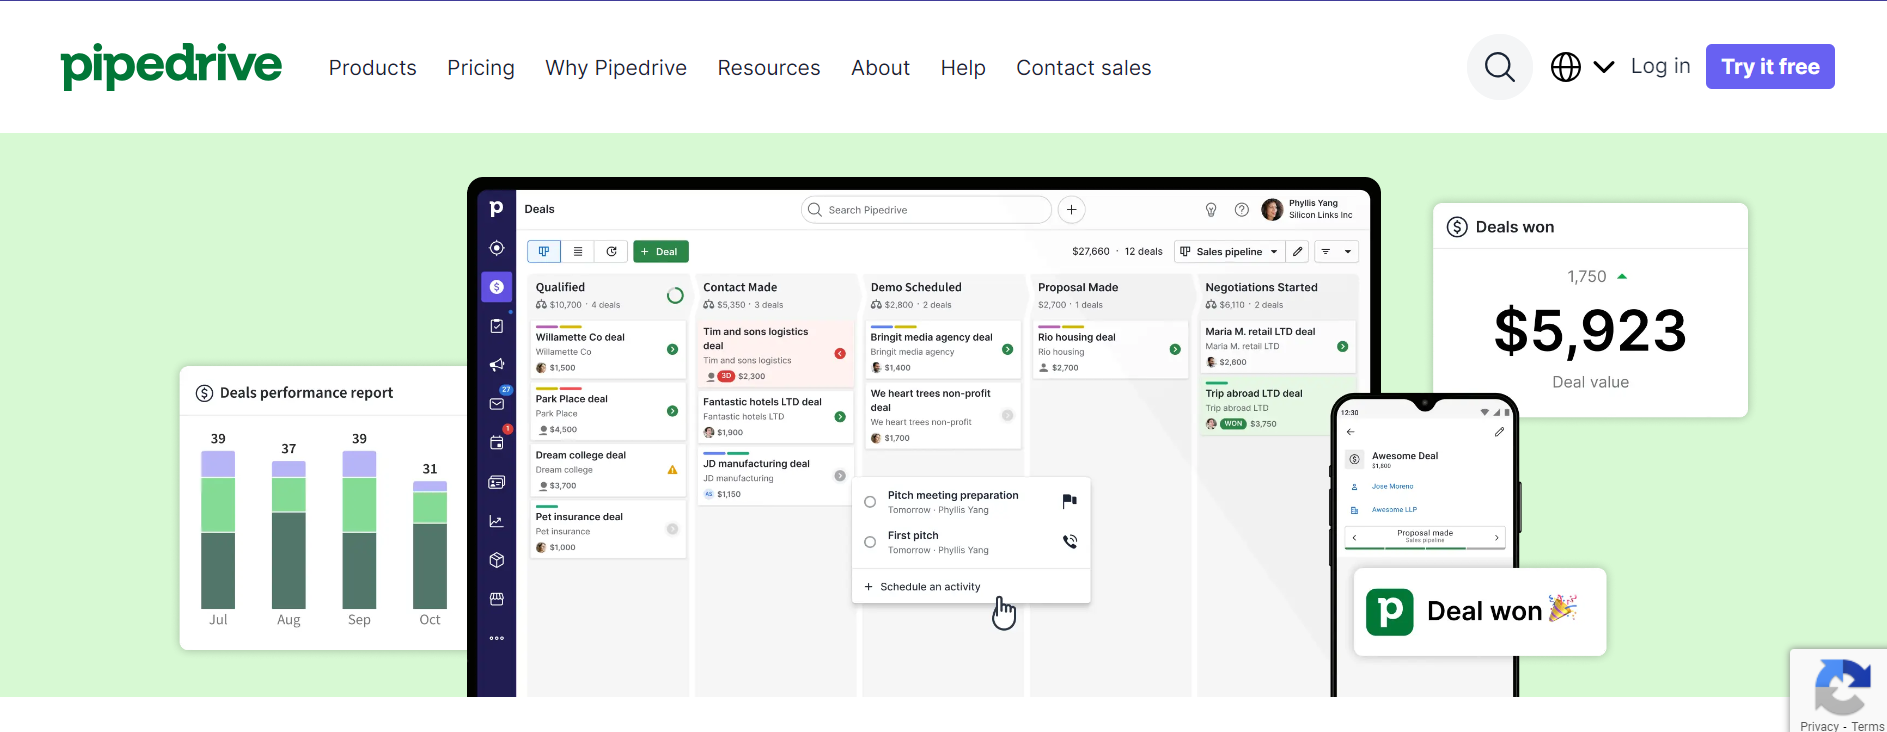
Task: Open the Contacts card icon in sidebar
Action: point(496,482)
